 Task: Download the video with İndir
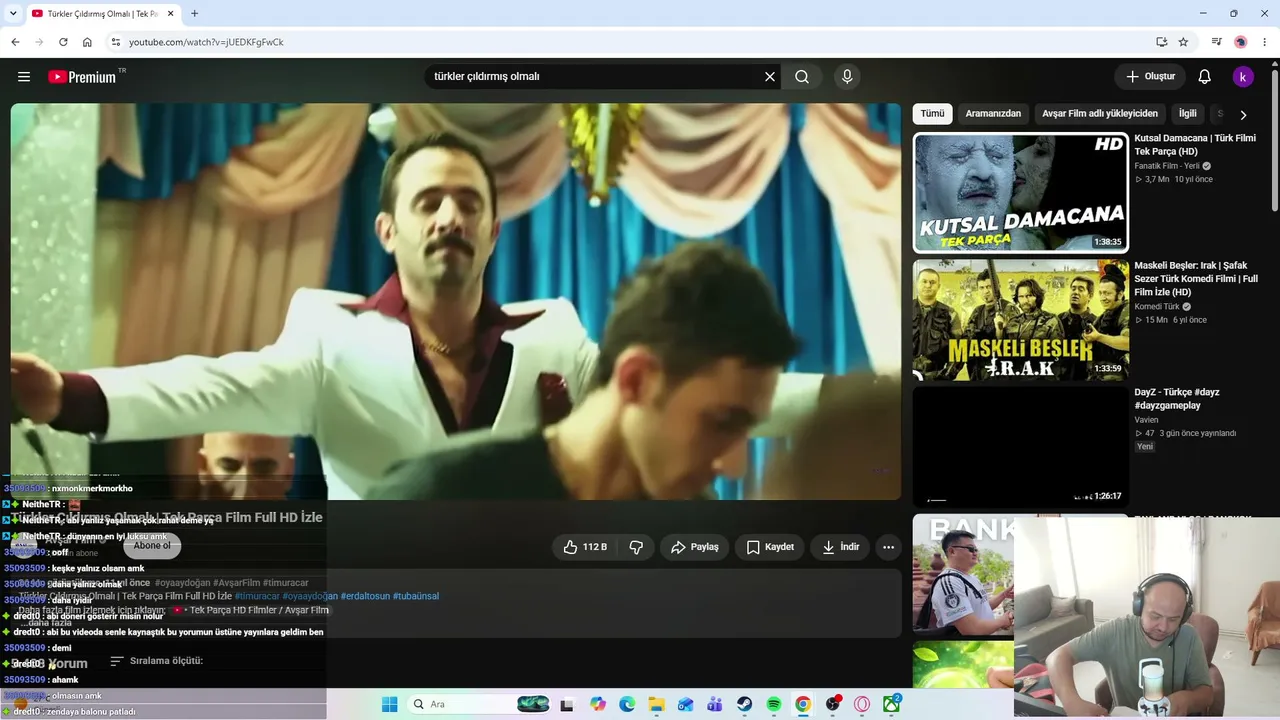[x=840, y=547]
